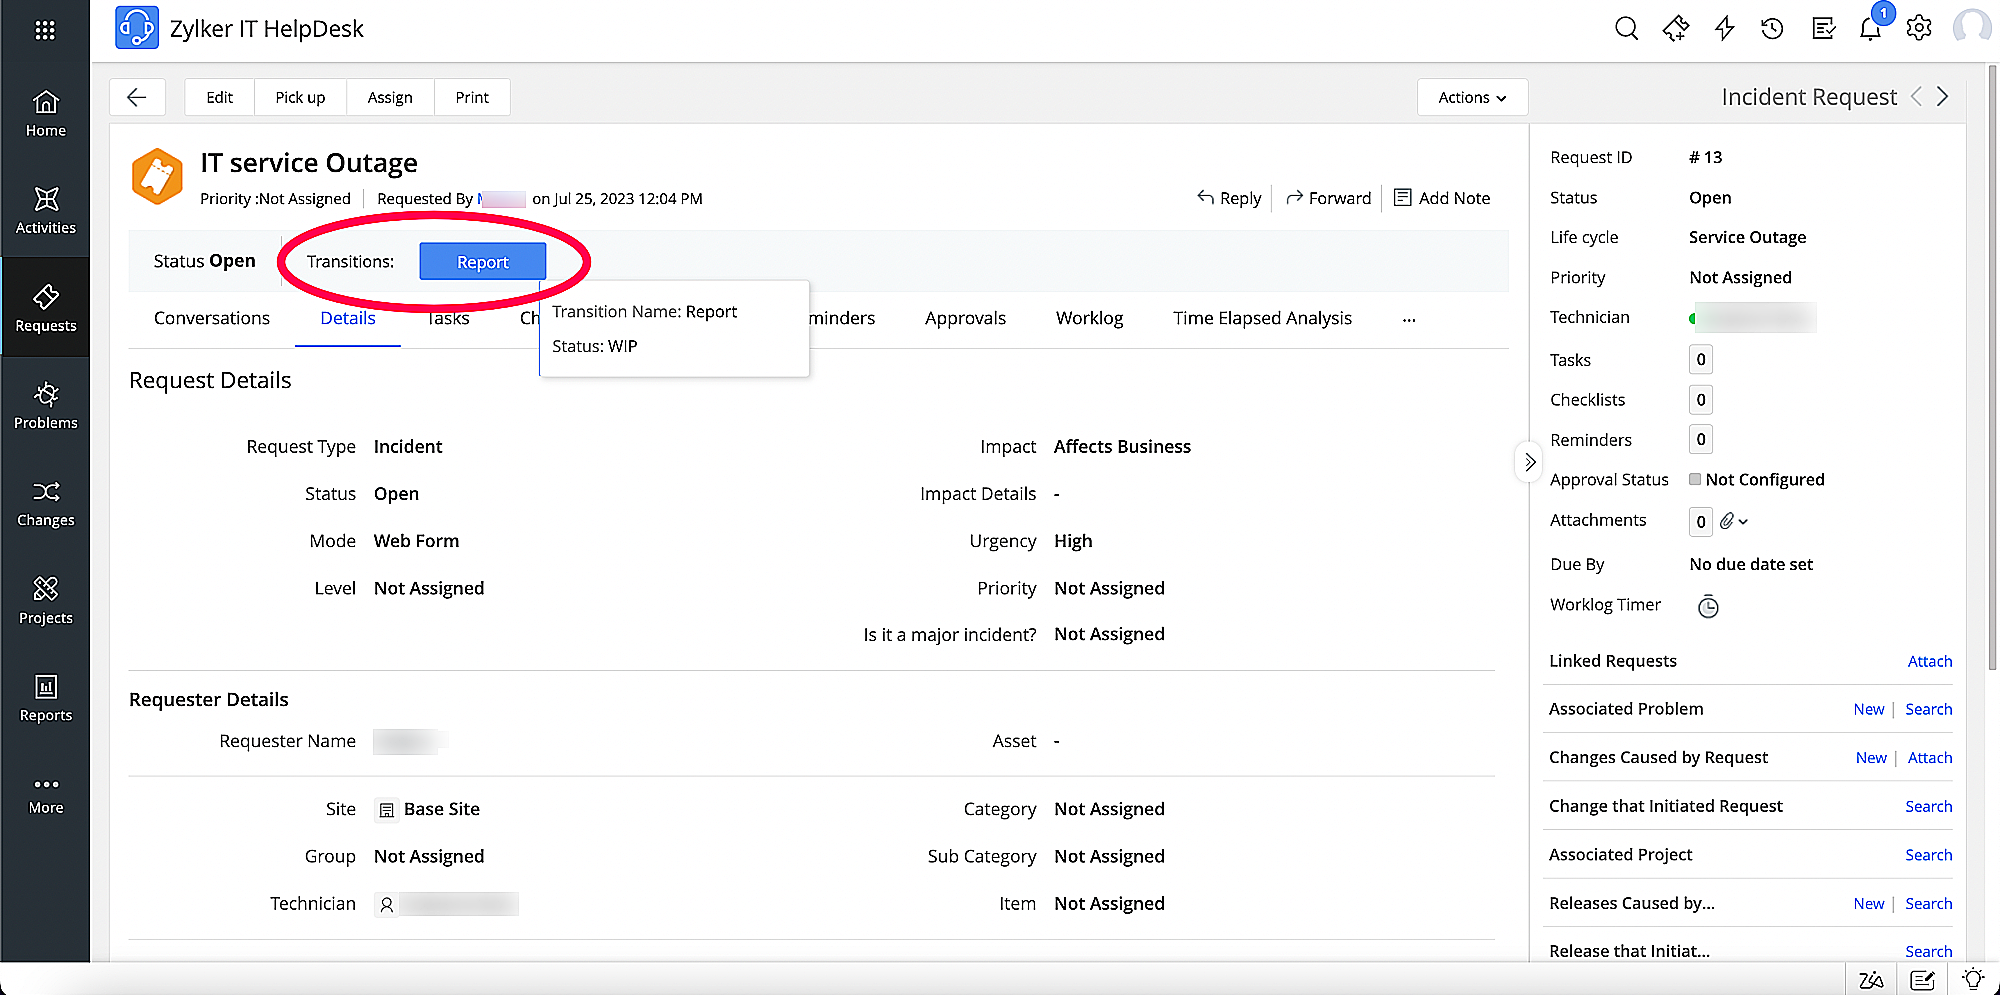Go to Home in sidebar

[46, 114]
